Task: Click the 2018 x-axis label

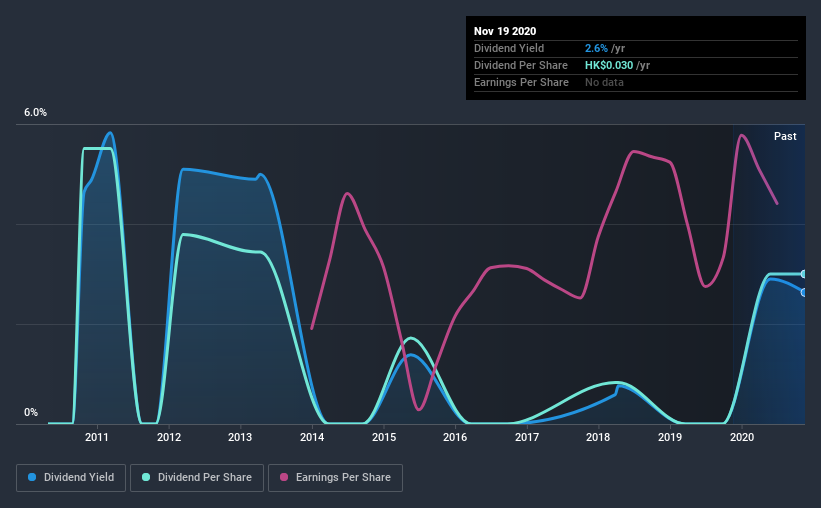Action: coord(598,437)
